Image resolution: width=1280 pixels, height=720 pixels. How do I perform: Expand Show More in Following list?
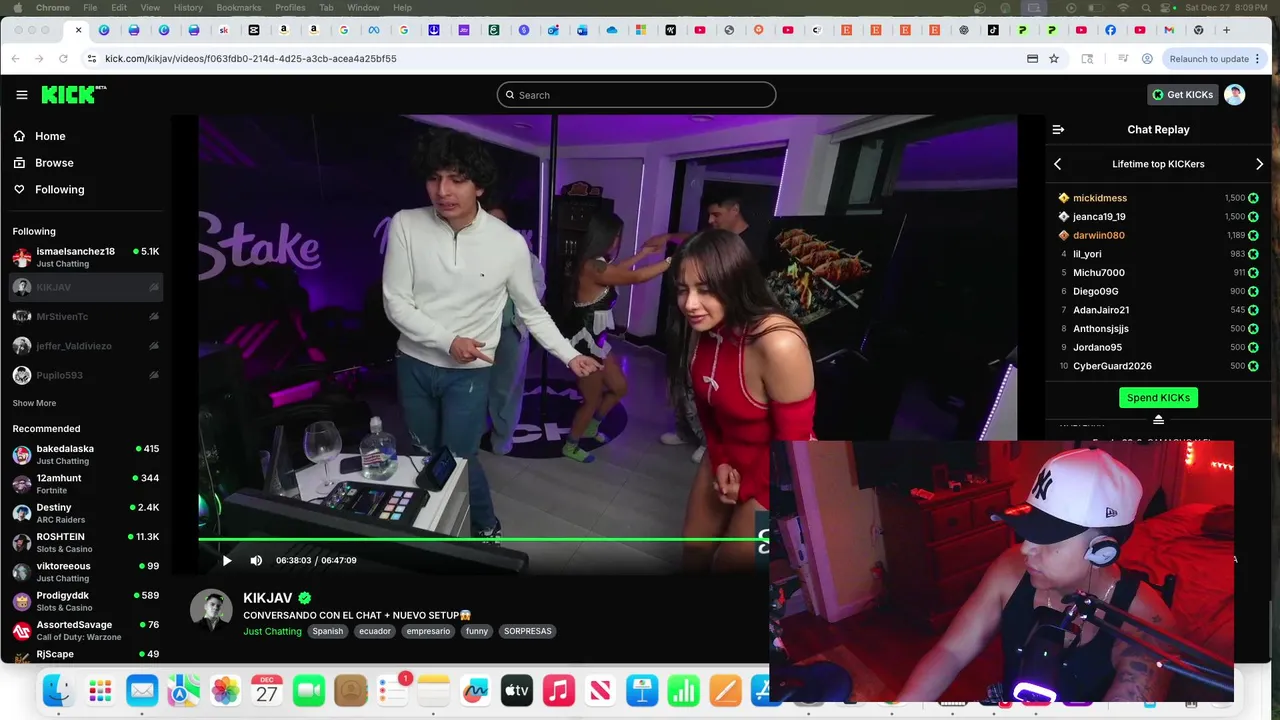pos(34,403)
